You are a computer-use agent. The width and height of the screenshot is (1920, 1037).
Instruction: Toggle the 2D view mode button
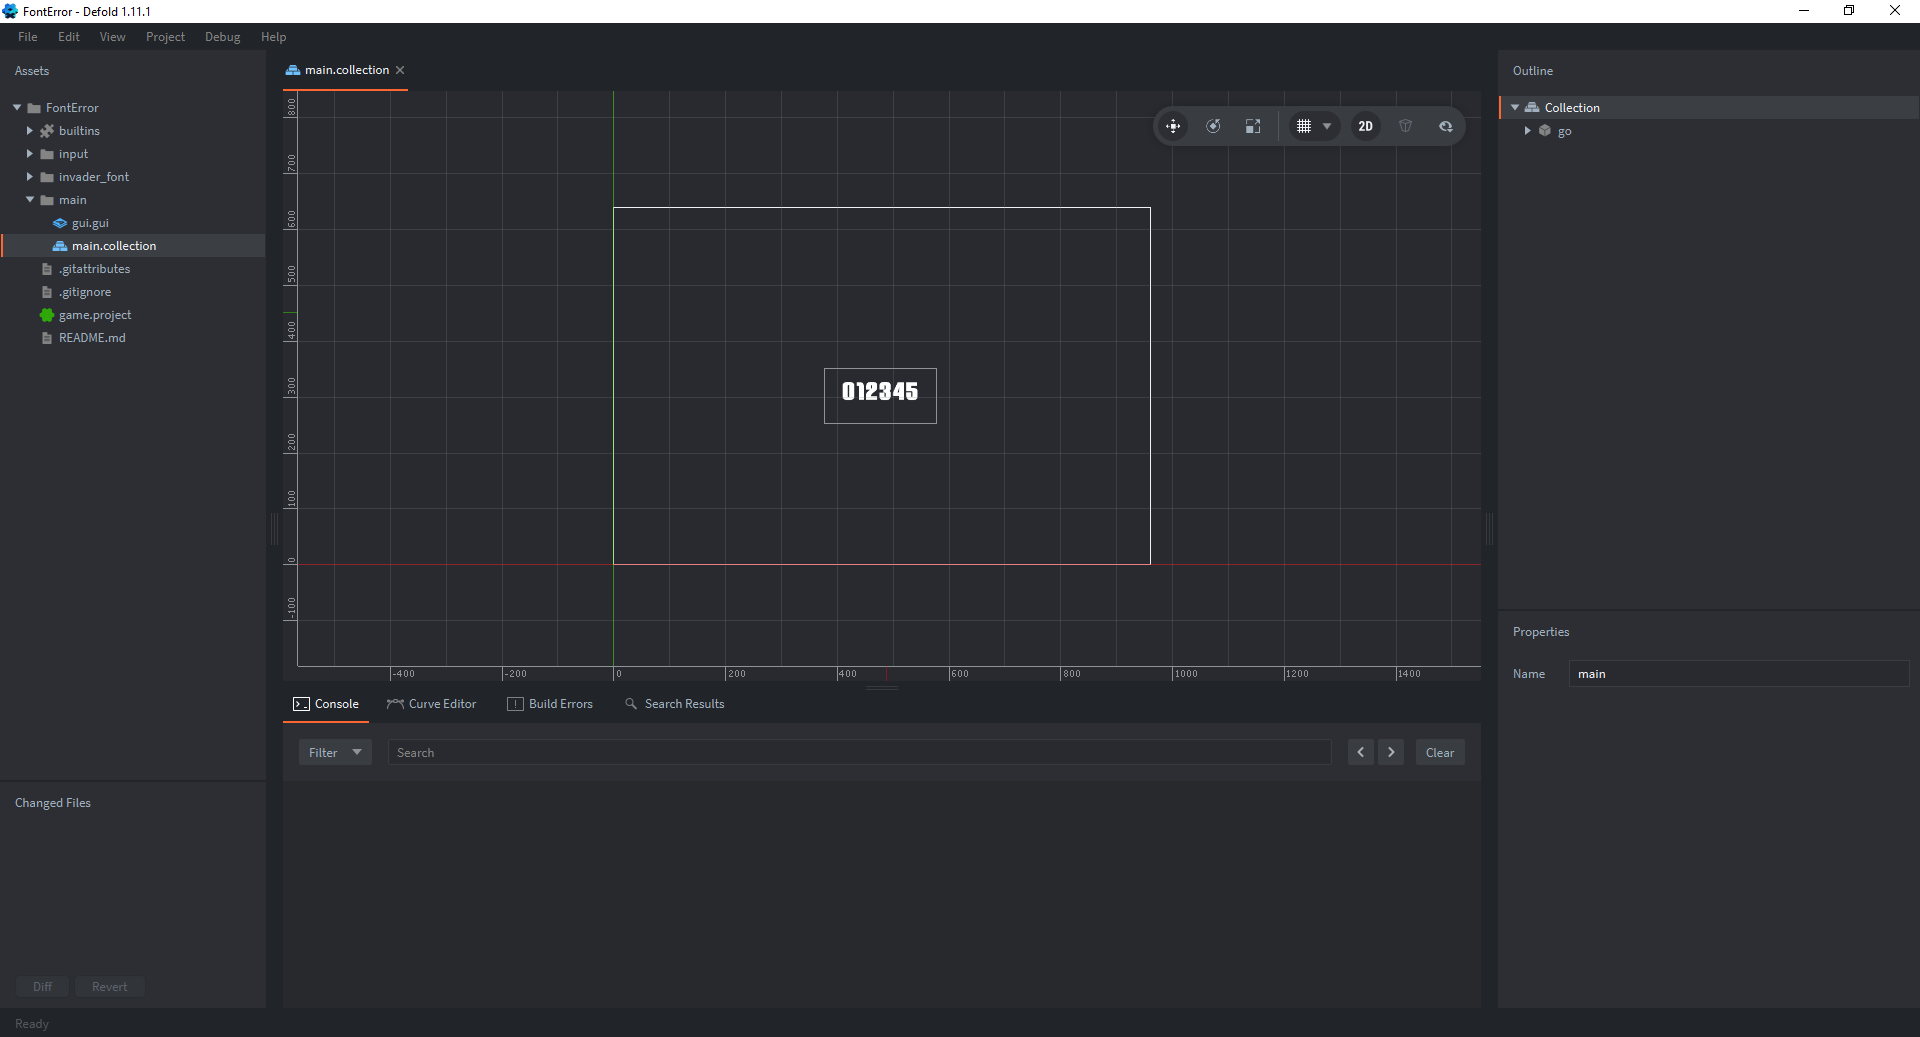1365,126
